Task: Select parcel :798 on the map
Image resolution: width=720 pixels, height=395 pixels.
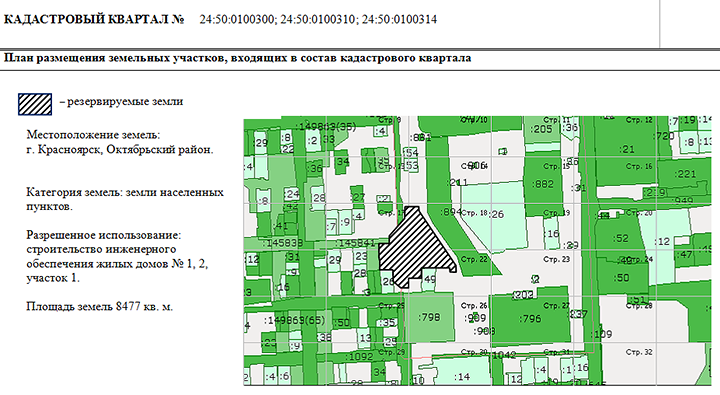Action: pyautogui.click(x=429, y=317)
